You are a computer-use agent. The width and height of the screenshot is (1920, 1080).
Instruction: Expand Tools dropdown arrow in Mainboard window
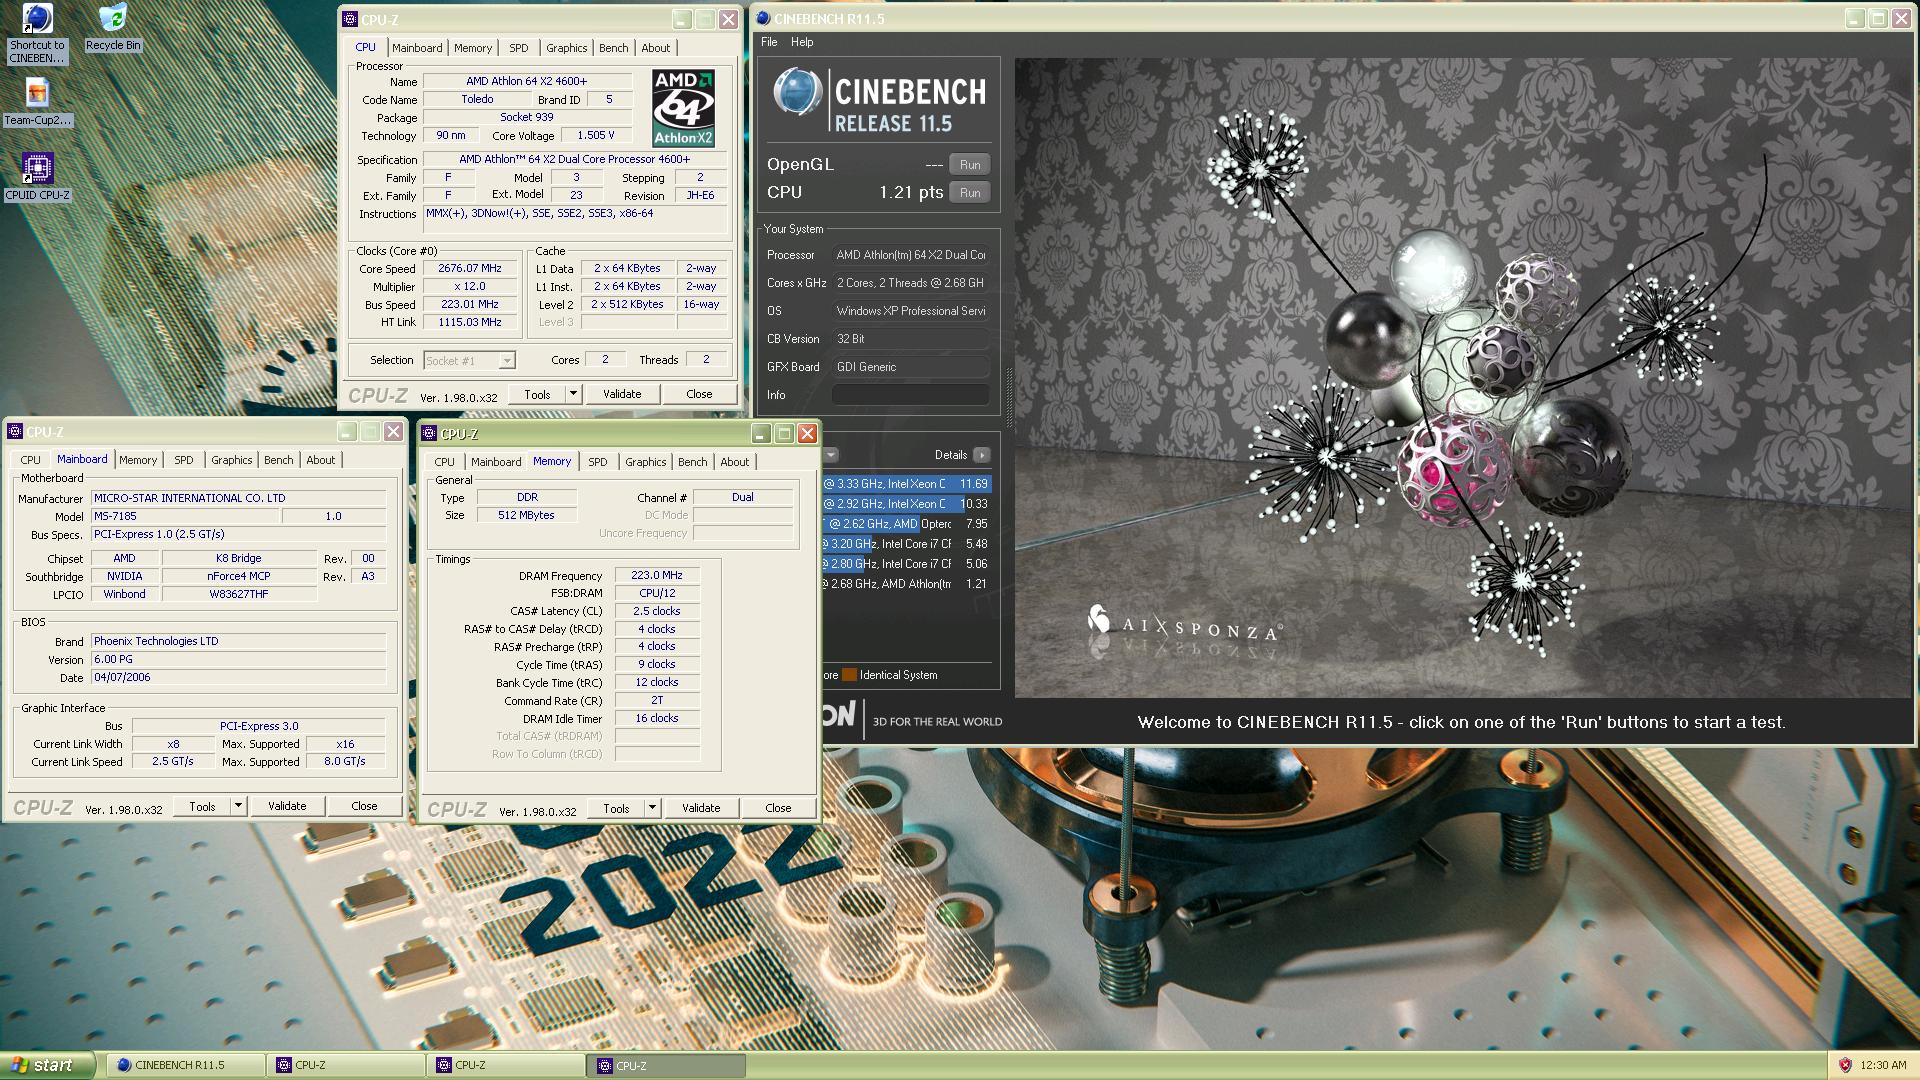pyautogui.click(x=238, y=806)
